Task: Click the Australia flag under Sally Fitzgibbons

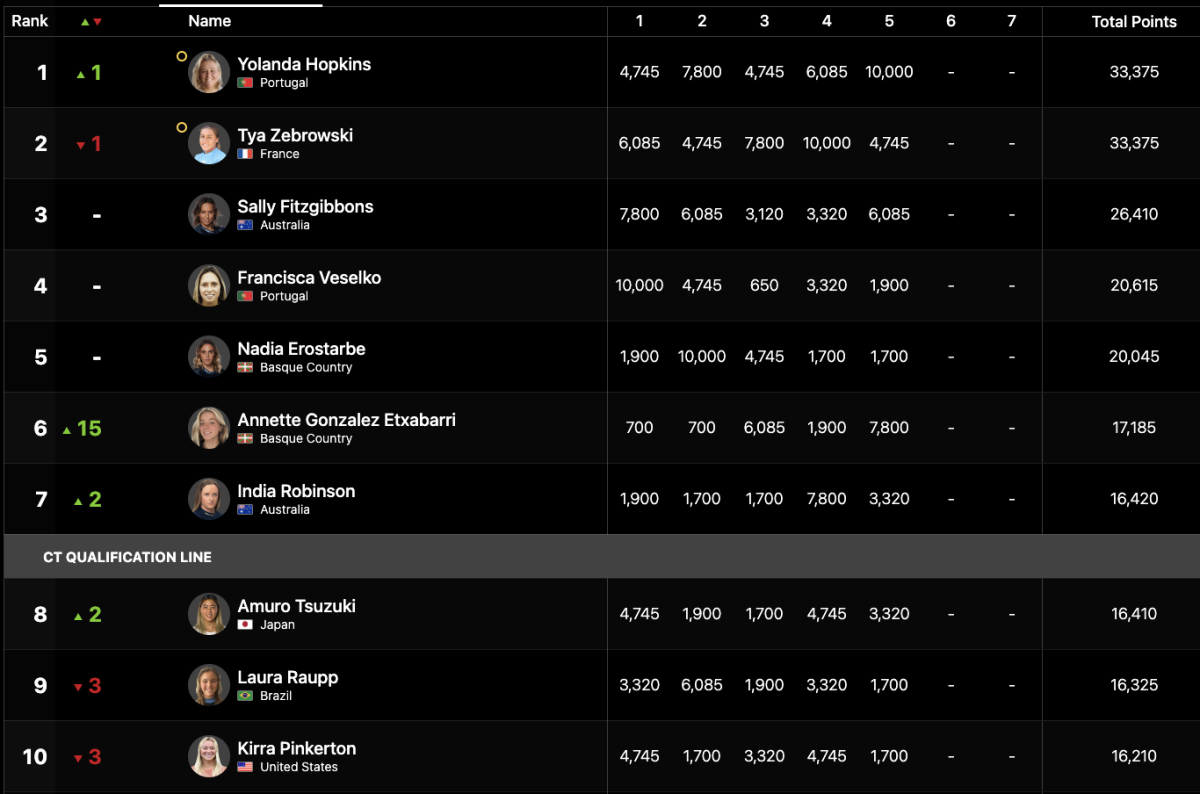Action: (245, 225)
